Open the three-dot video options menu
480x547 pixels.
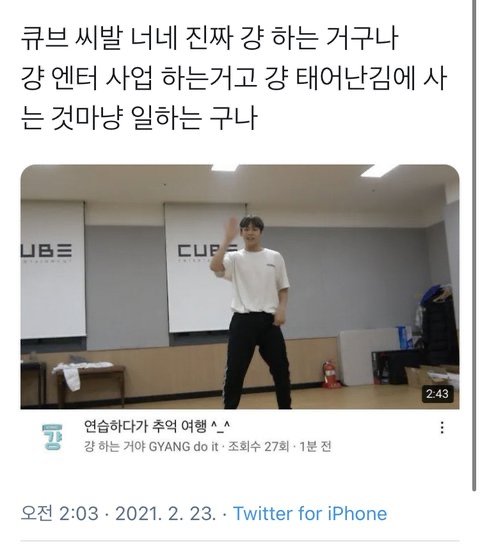coord(442,427)
